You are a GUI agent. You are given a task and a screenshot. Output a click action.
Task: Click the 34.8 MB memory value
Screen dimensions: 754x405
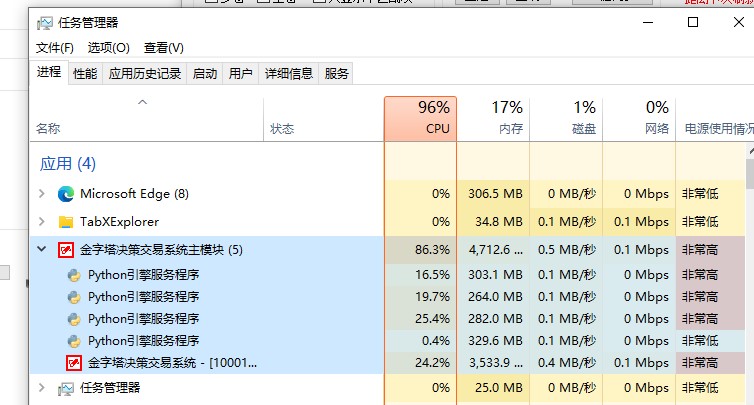click(499, 222)
